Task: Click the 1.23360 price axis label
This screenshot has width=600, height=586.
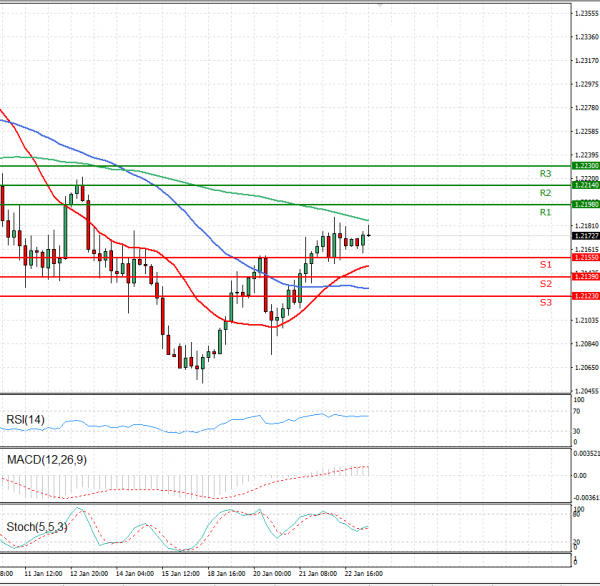Action: click(x=587, y=37)
